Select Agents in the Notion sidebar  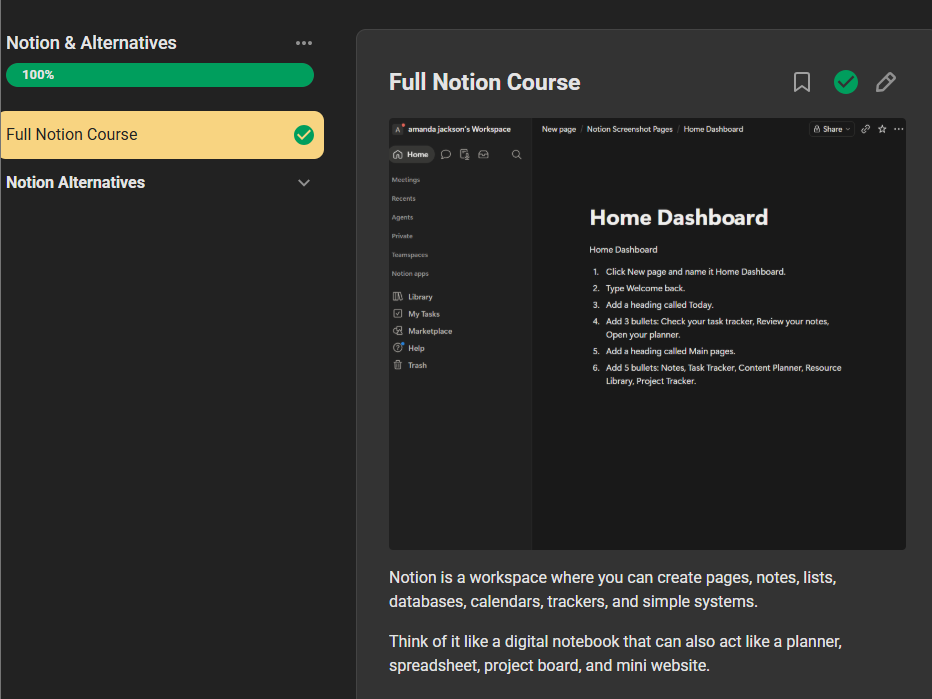(x=402, y=217)
